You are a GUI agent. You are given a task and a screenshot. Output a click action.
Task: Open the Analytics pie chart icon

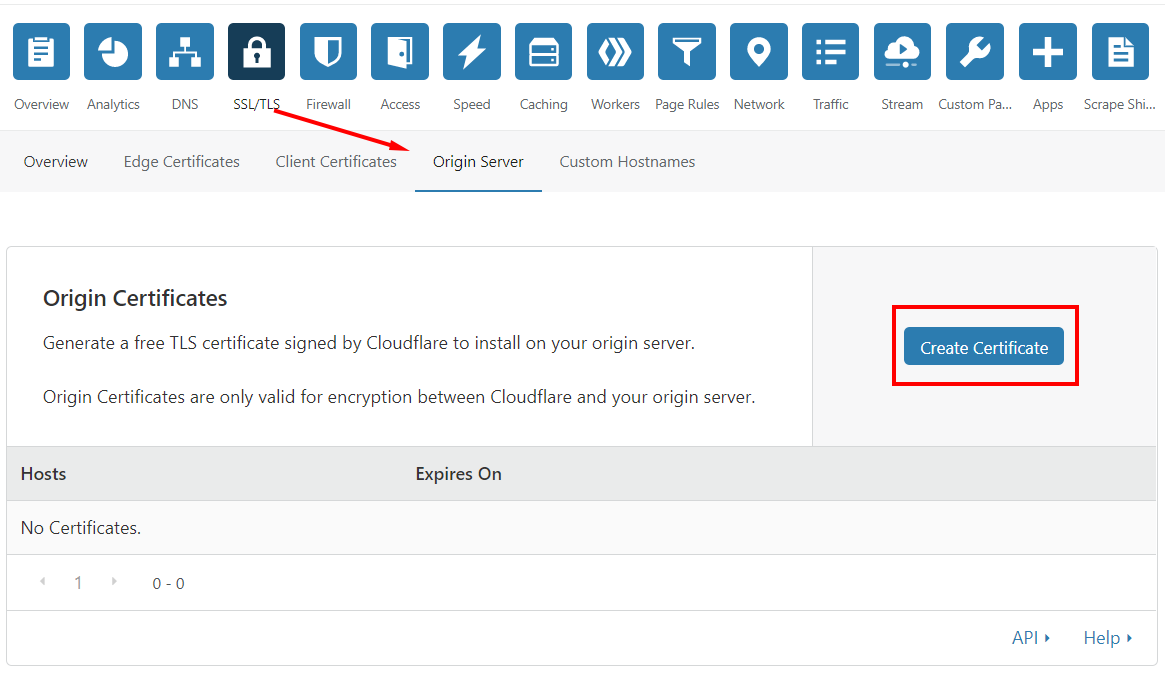coord(113,51)
